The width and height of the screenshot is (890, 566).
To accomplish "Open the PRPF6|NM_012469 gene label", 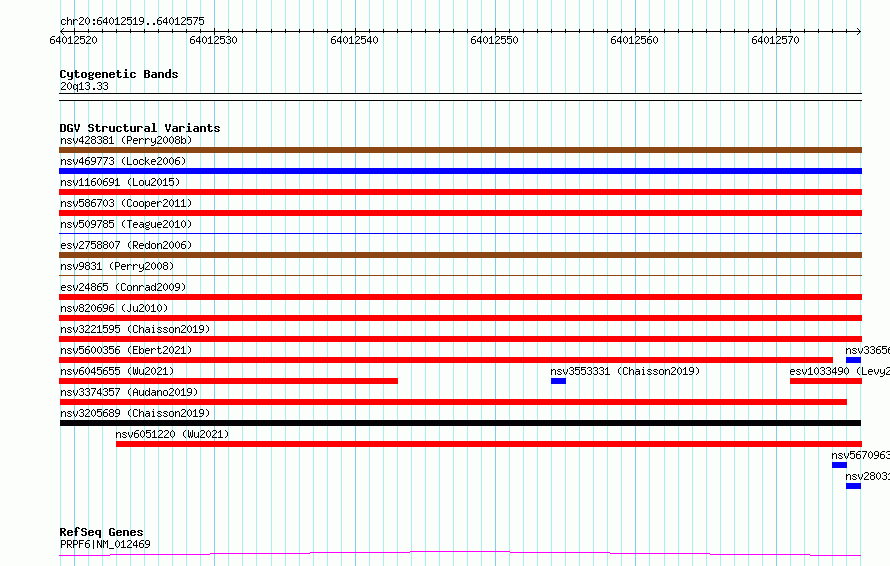I will point(105,544).
